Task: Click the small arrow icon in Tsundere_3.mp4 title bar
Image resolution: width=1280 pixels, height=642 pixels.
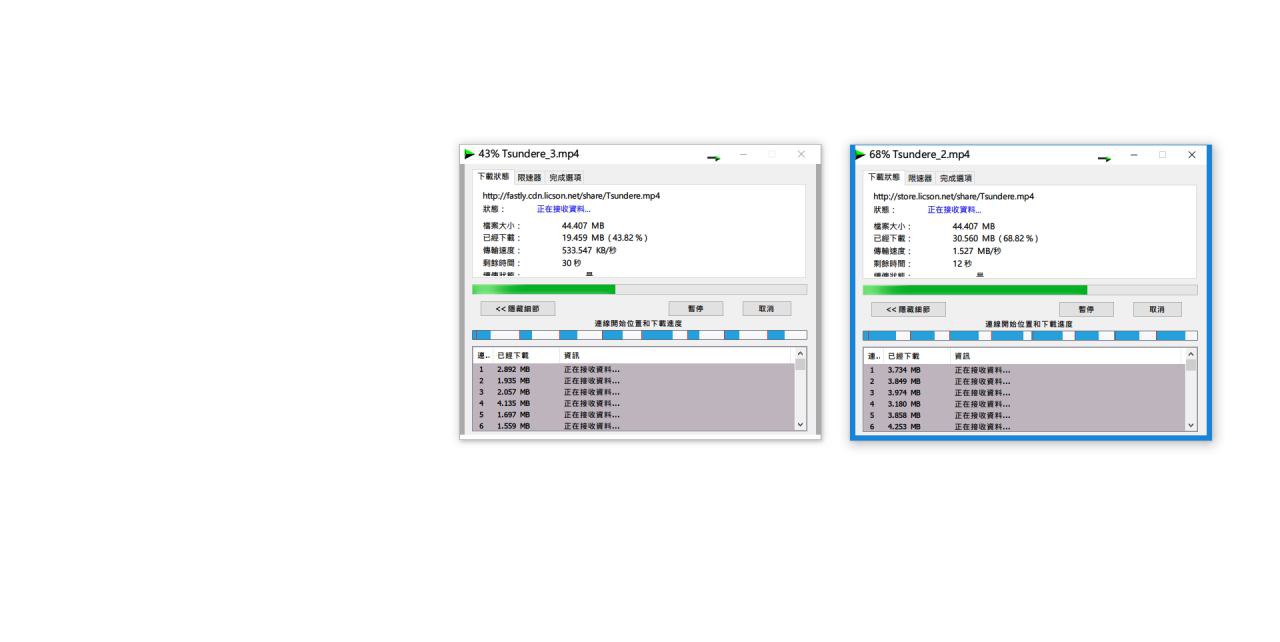Action: click(x=713, y=158)
